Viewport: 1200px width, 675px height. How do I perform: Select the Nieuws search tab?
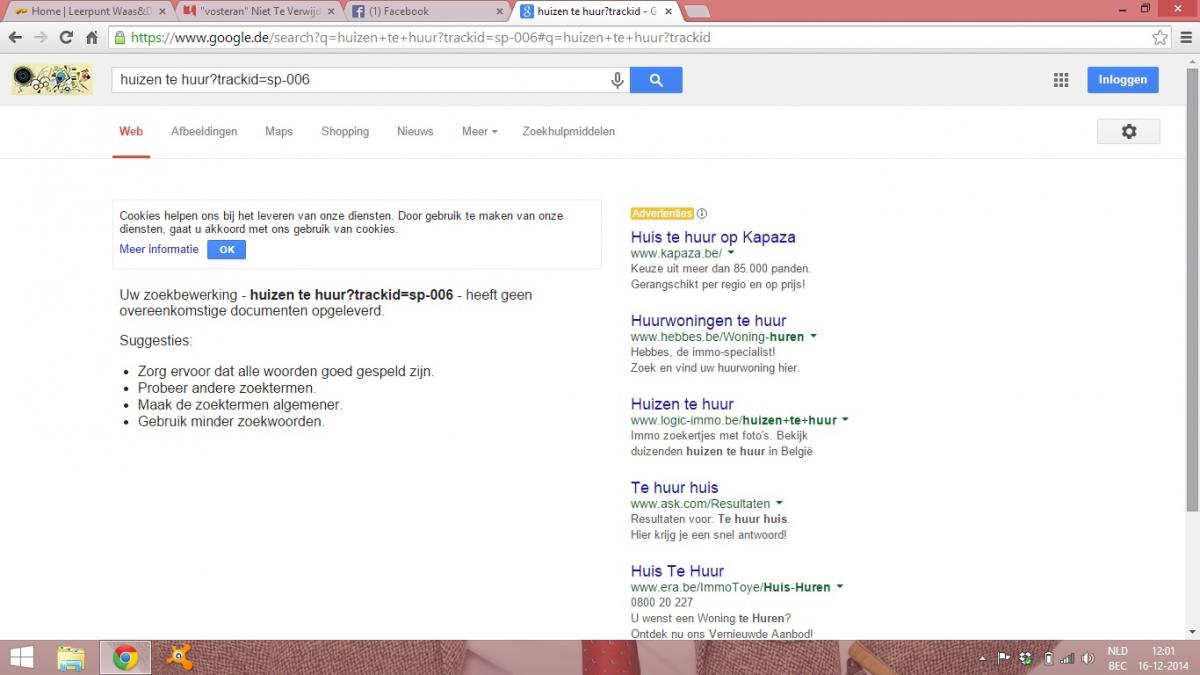click(415, 131)
